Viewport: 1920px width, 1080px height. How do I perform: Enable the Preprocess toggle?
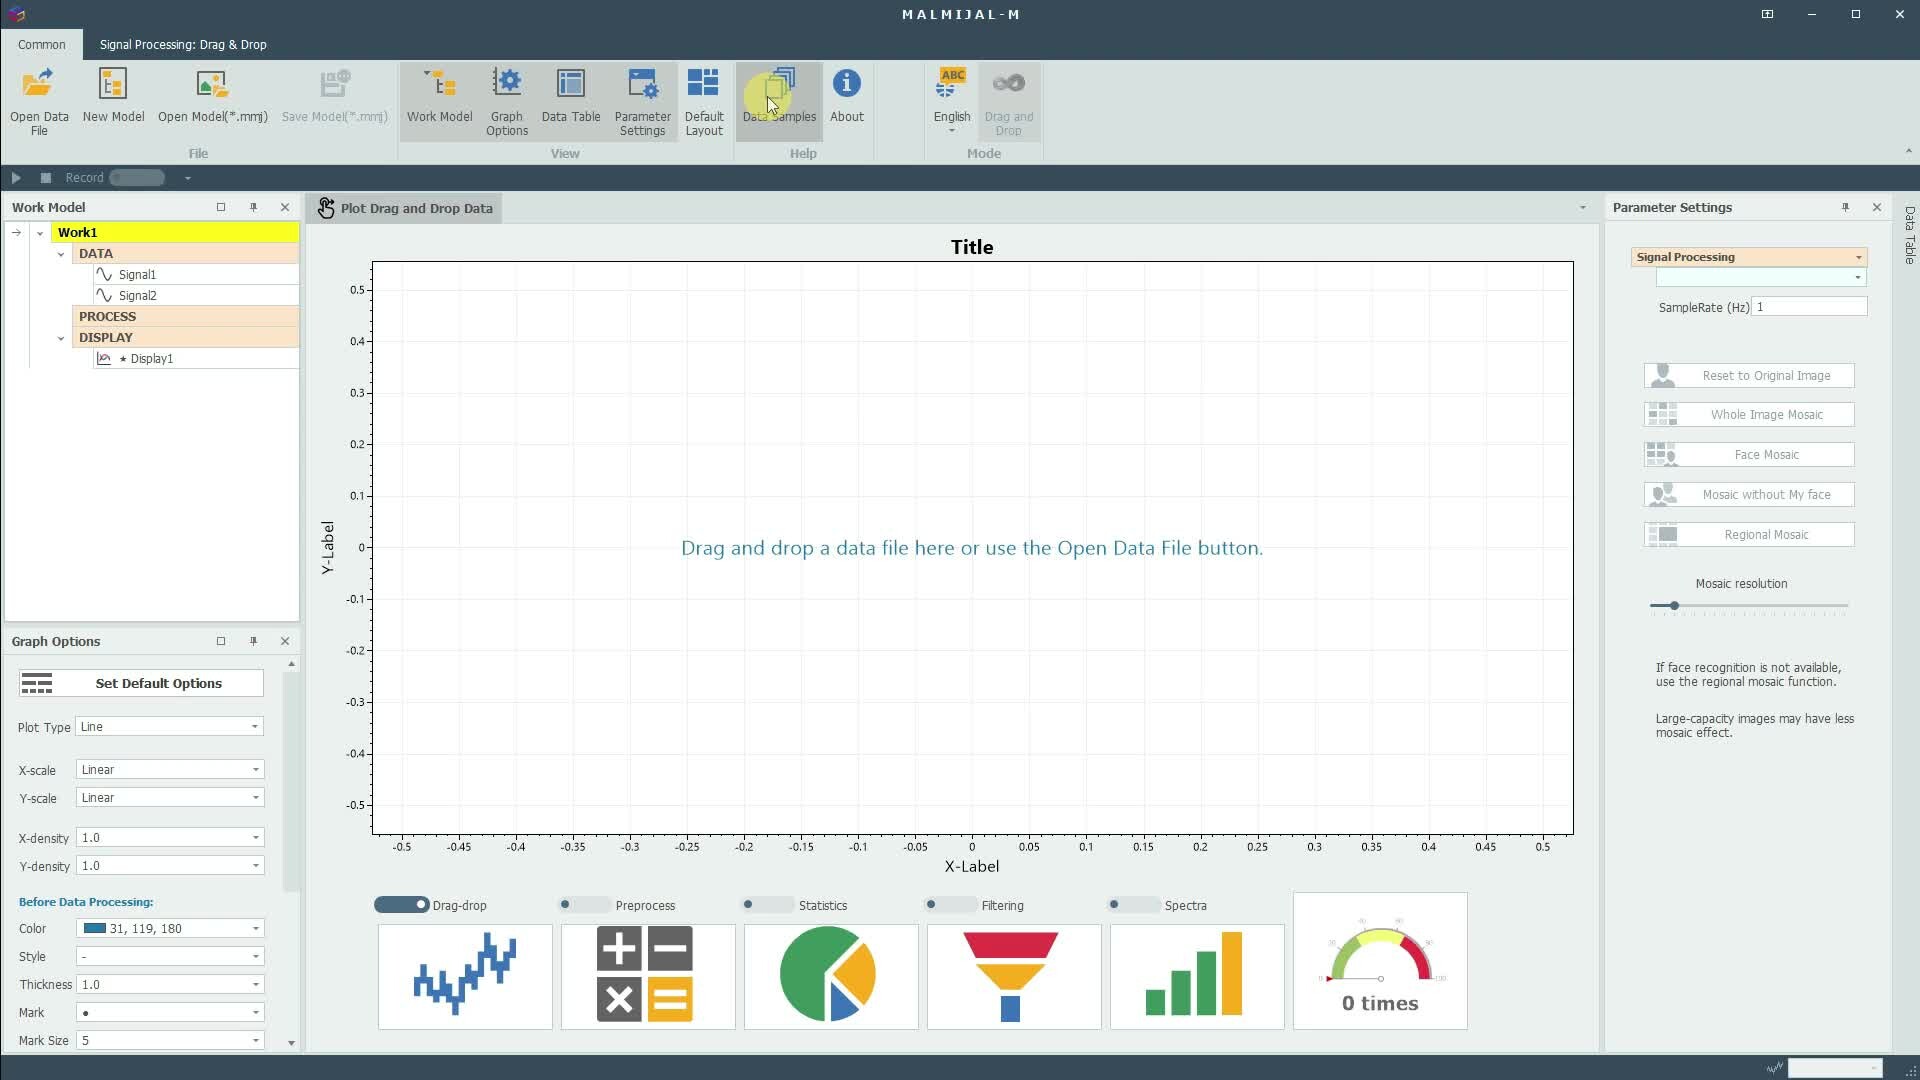pos(584,905)
